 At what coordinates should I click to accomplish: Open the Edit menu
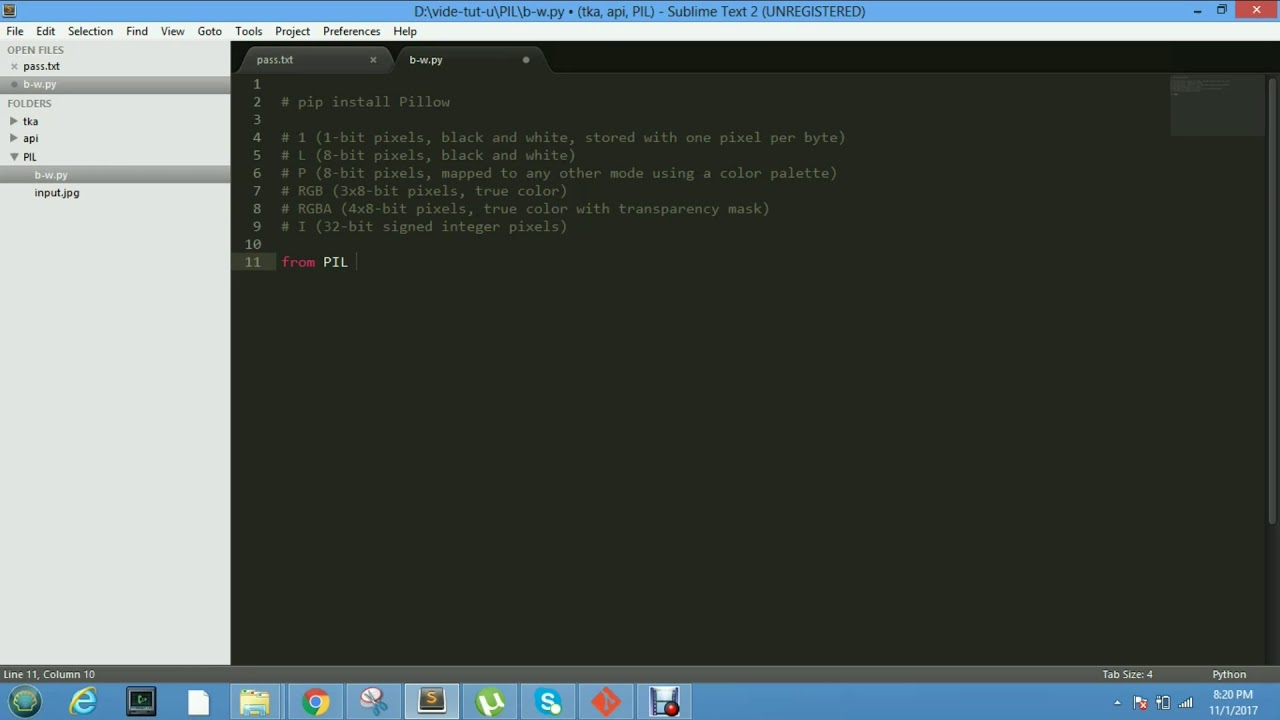point(46,31)
